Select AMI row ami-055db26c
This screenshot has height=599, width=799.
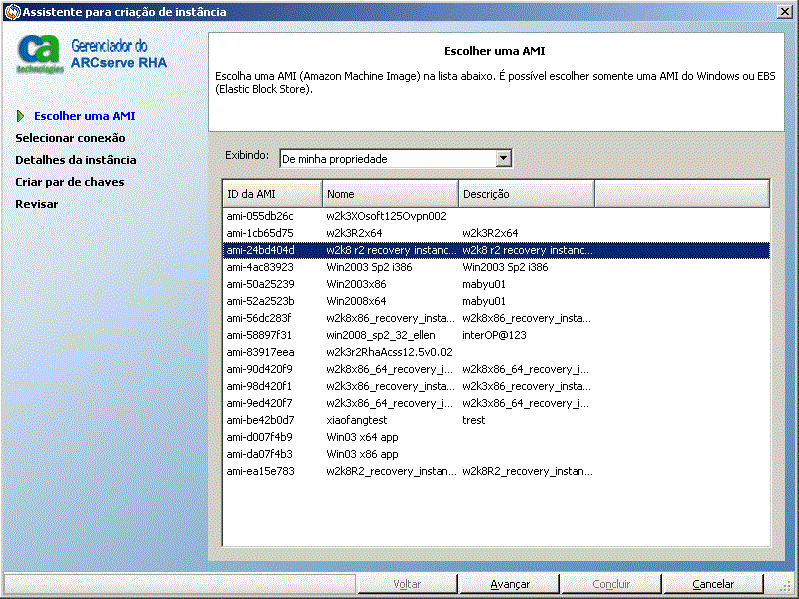coord(260,216)
